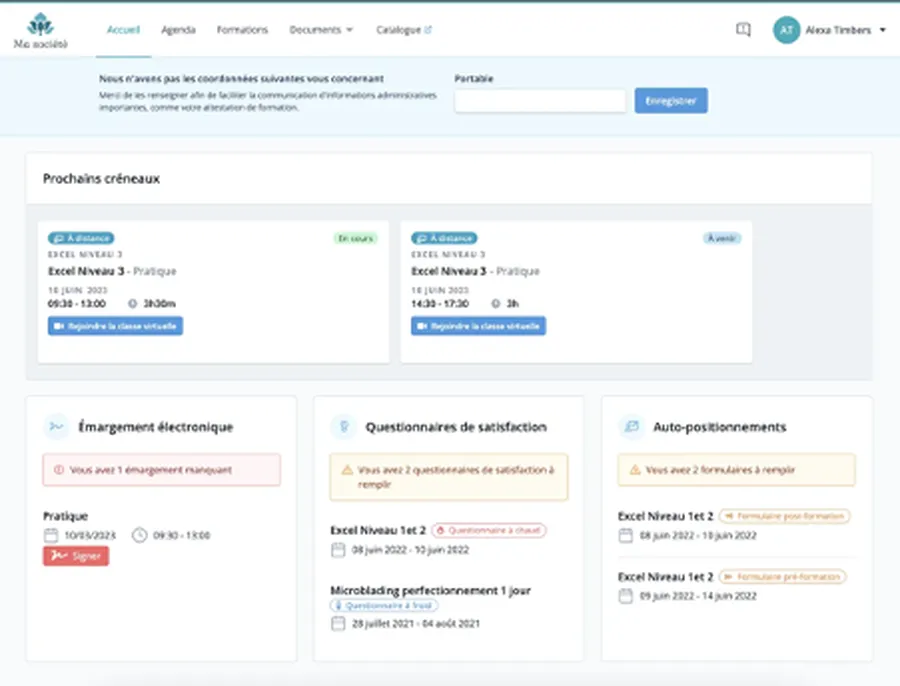Click the AT user avatar
The width and height of the screenshot is (900, 686).
(786, 30)
